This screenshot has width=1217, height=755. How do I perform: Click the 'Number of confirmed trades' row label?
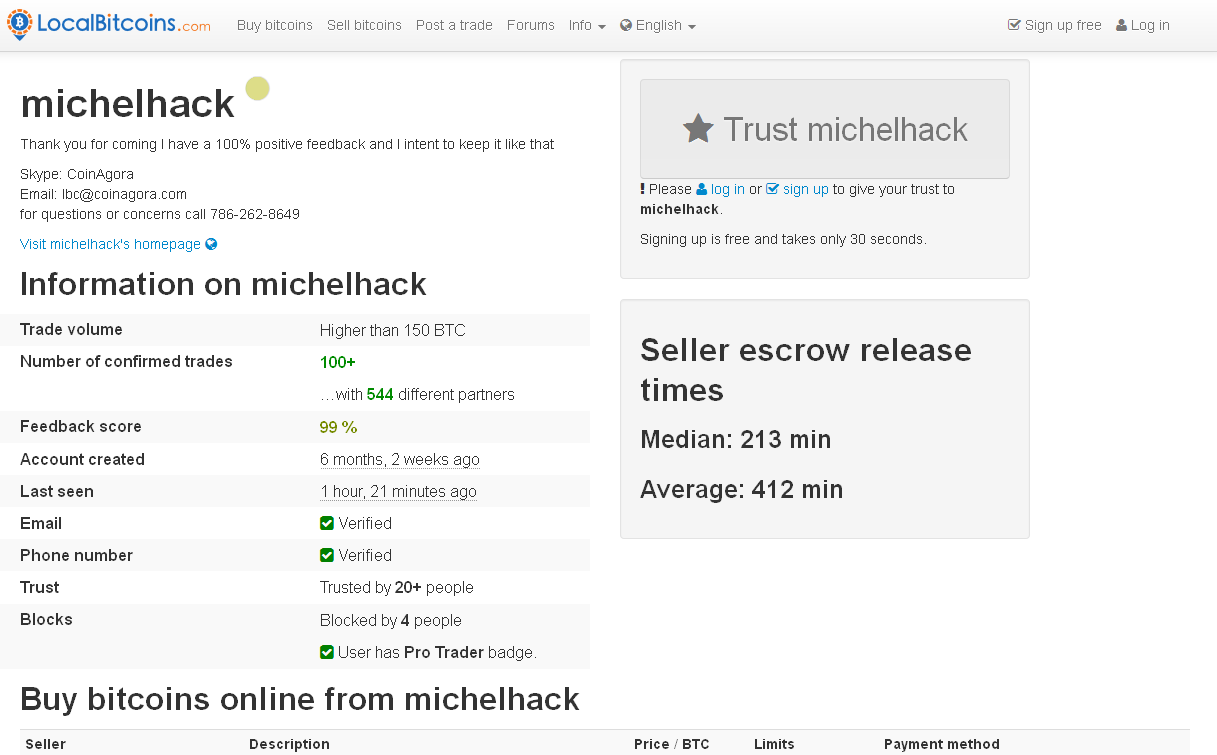pos(126,362)
